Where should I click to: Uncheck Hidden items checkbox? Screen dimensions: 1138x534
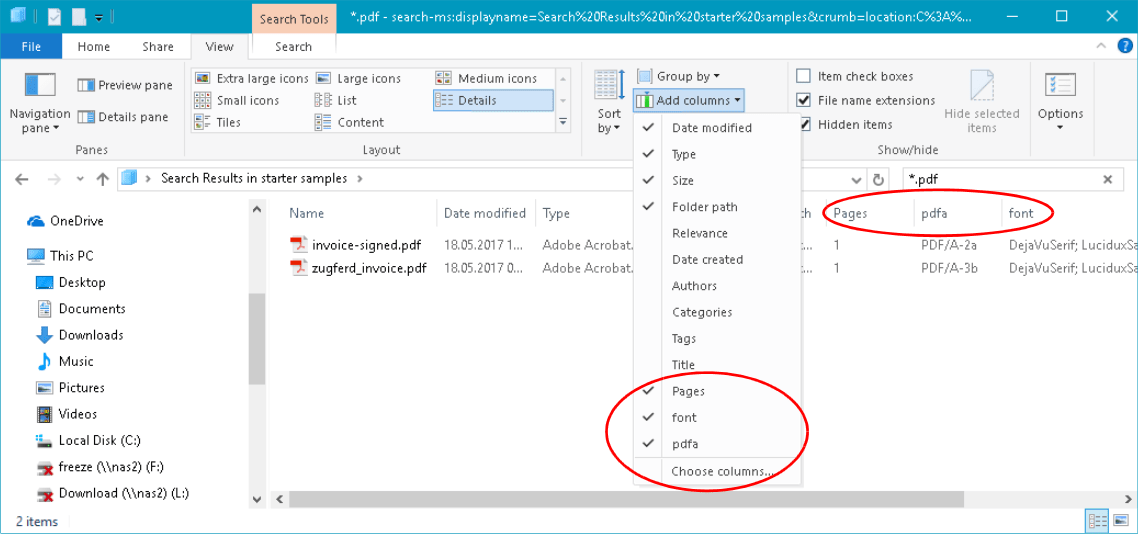pyautogui.click(x=804, y=124)
